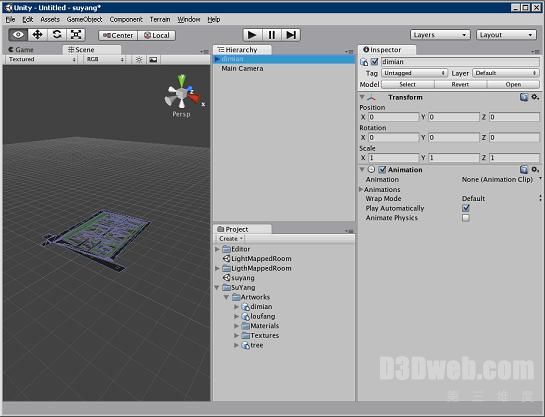Toggle scene lighting sun icon
This screenshot has width=545, height=417.
tap(139, 60)
